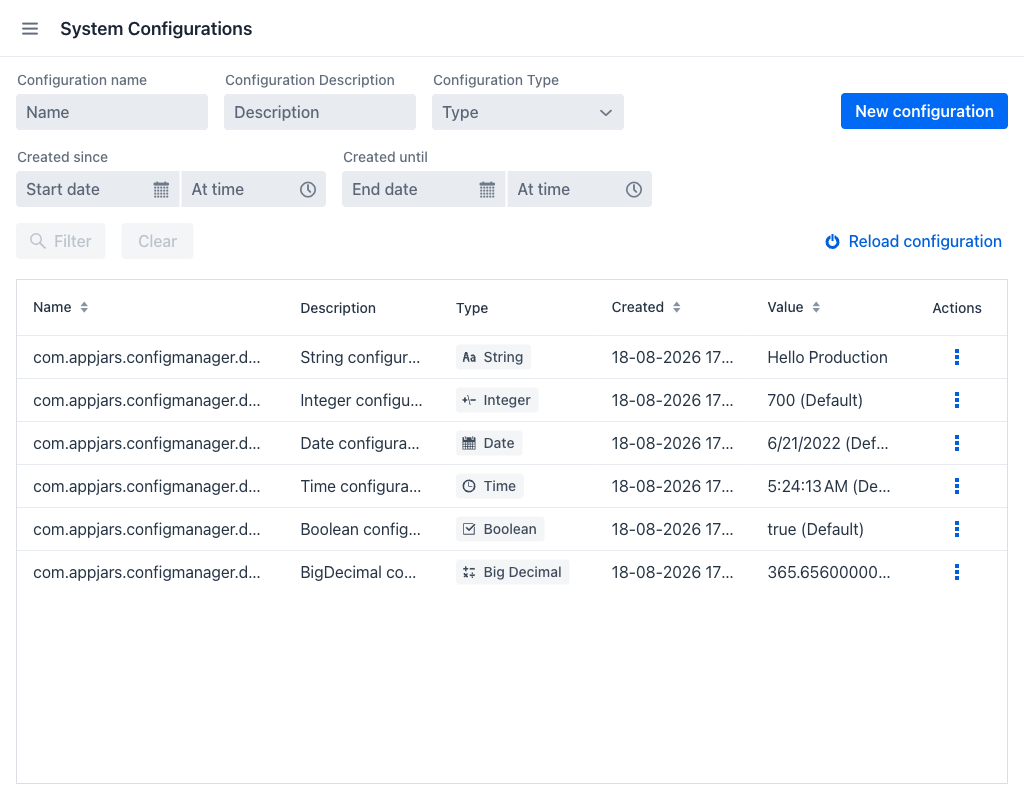Open the End date calendar picker

(x=487, y=190)
